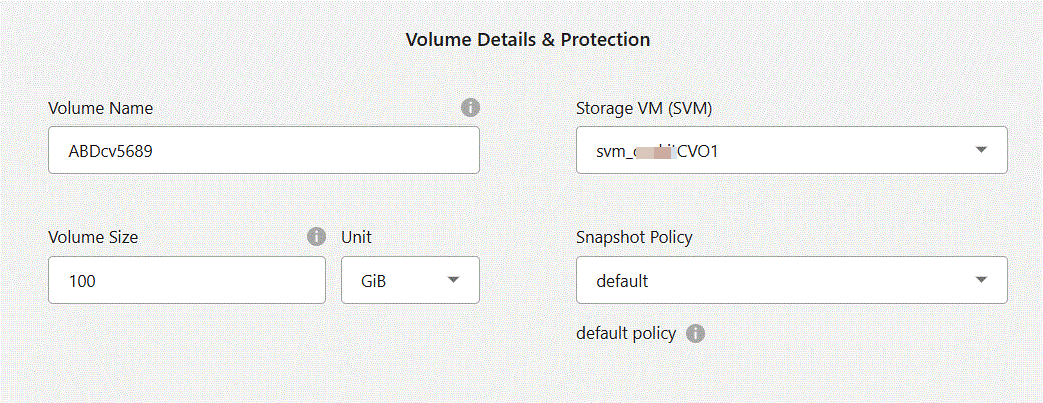Select the GiB value in Unit box

(x=374, y=282)
